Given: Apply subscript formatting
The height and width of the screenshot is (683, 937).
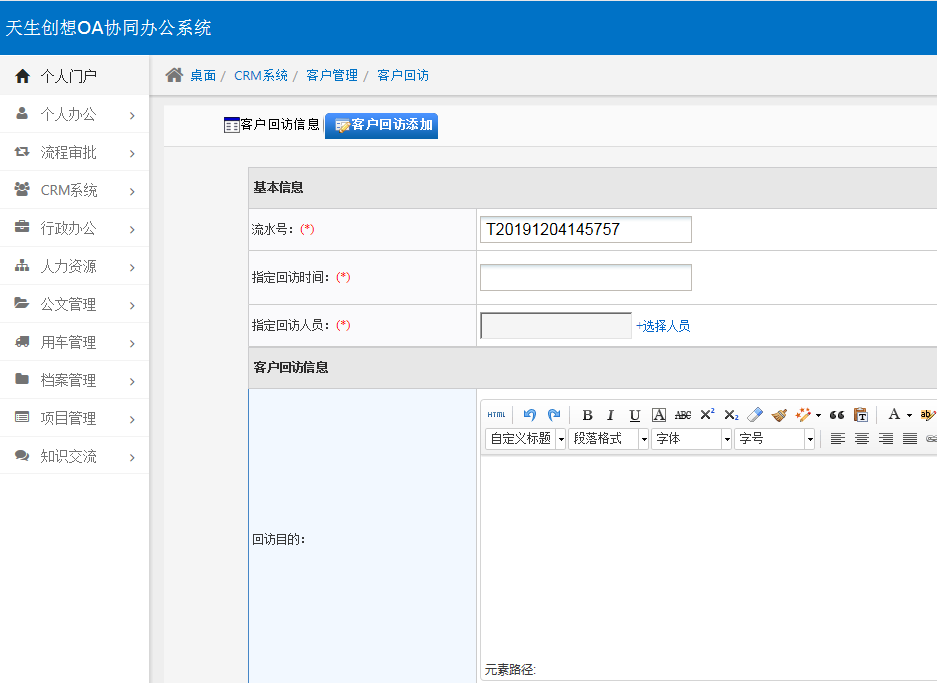Looking at the screenshot, I should coord(731,415).
